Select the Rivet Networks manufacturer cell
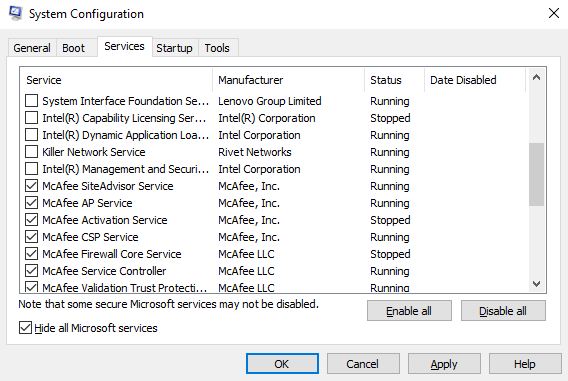The height and width of the screenshot is (381, 568). click(255, 152)
